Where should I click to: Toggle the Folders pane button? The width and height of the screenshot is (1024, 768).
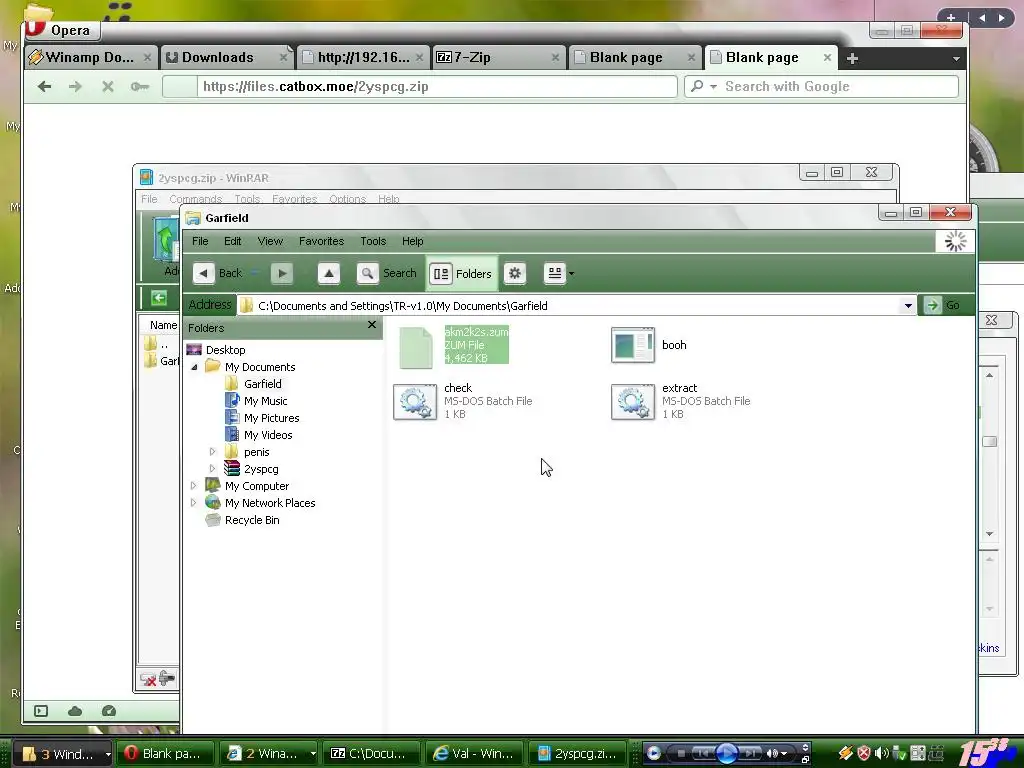click(x=462, y=274)
